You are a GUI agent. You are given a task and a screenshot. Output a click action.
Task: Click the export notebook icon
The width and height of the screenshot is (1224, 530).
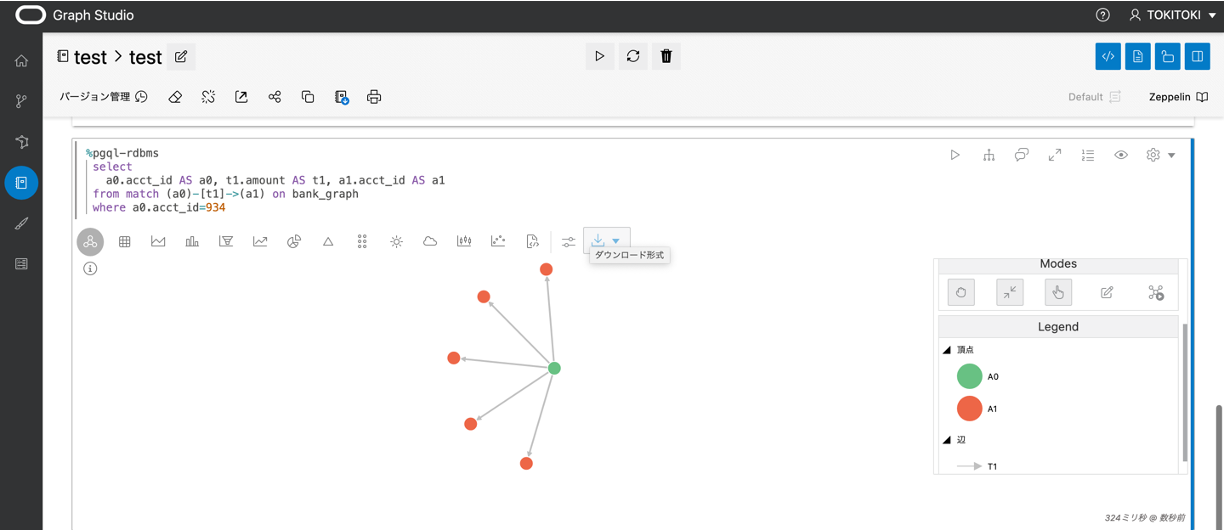241,97
